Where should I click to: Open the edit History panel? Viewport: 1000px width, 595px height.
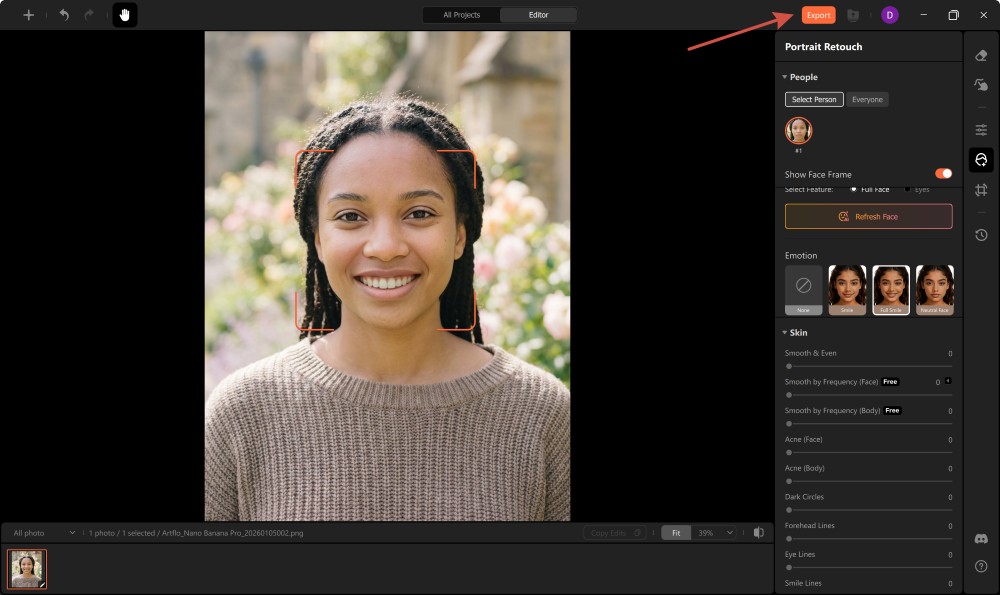[981, 235]
